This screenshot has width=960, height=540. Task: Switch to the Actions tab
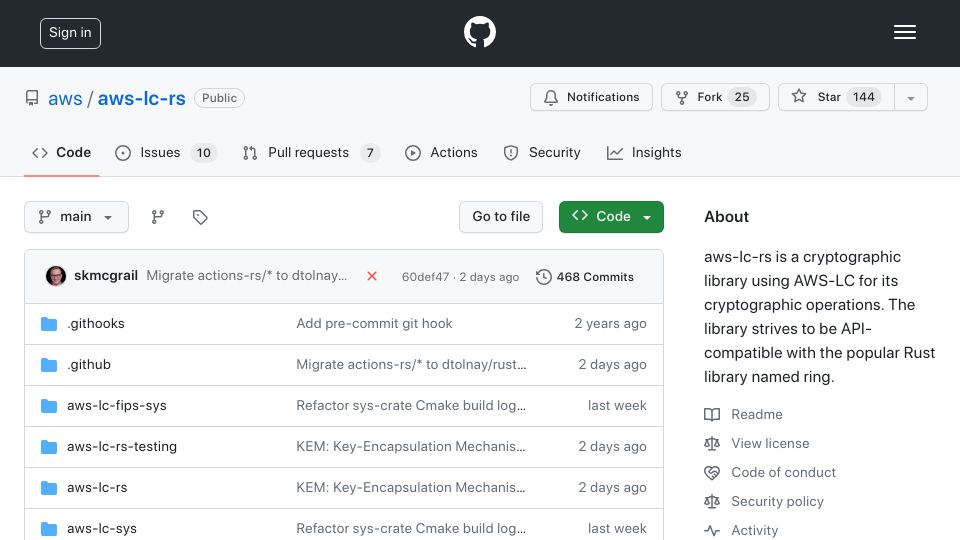(441, 152)
